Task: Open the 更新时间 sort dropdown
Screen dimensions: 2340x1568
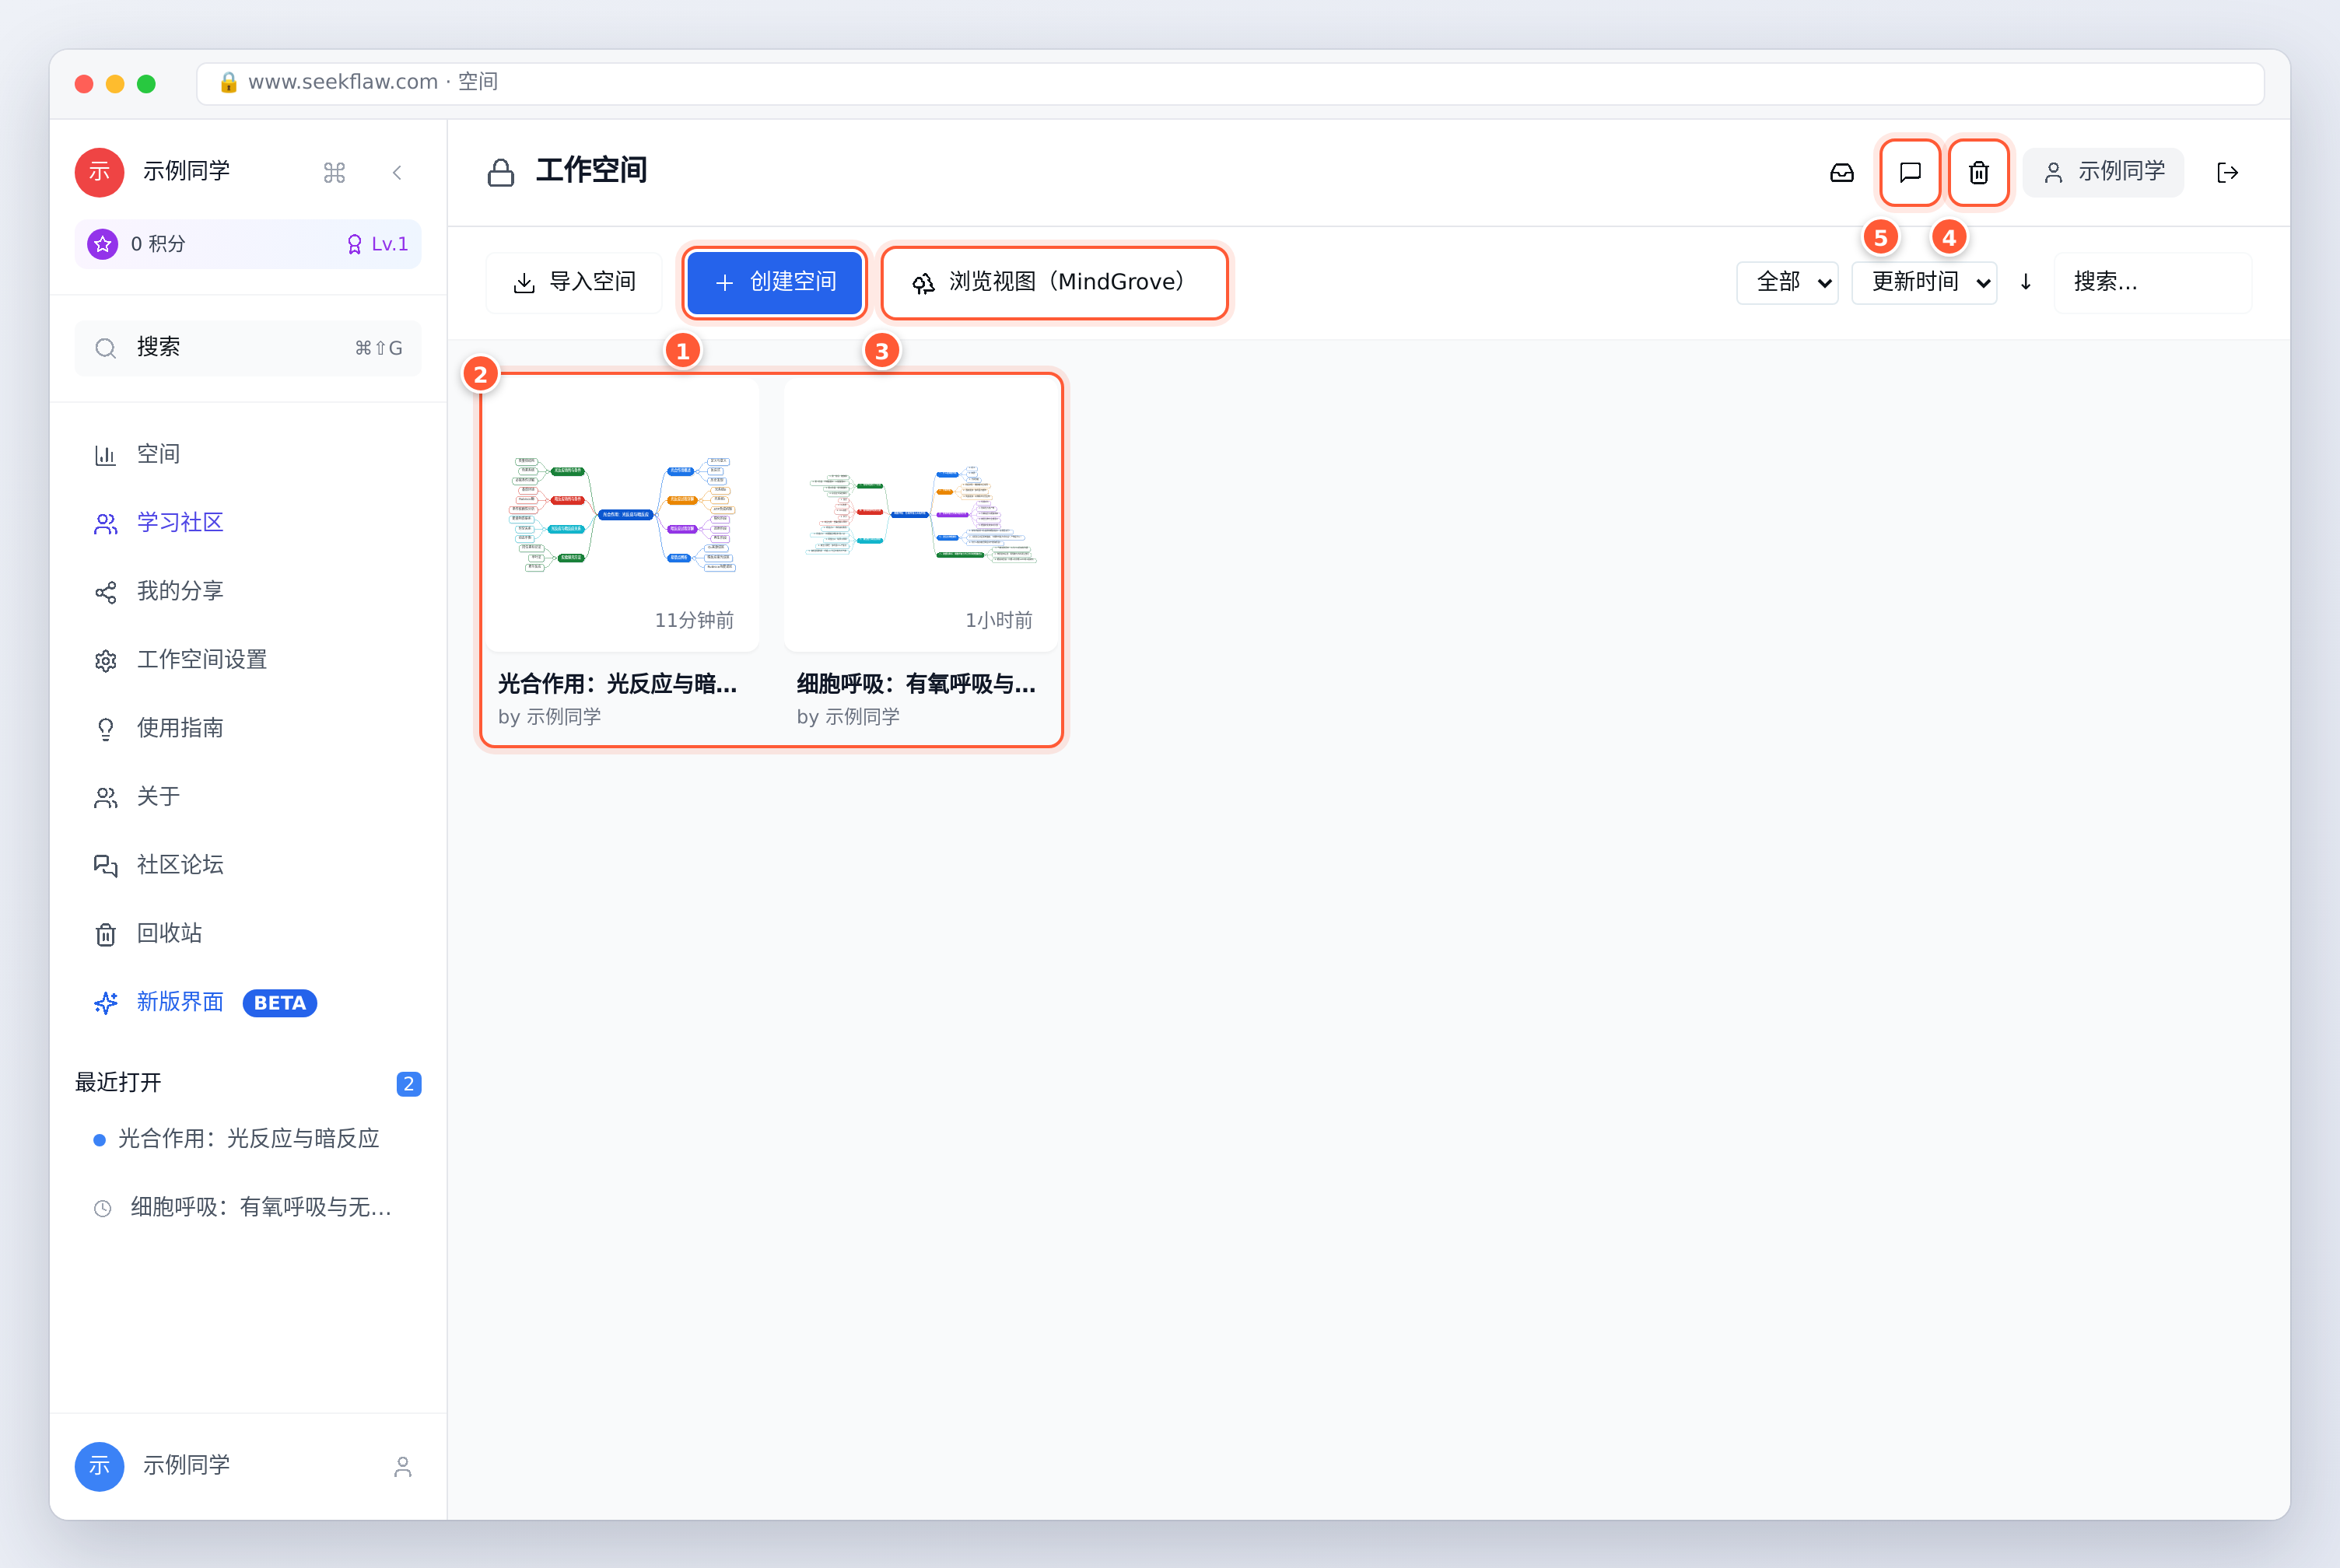Action: (1924, 283)
